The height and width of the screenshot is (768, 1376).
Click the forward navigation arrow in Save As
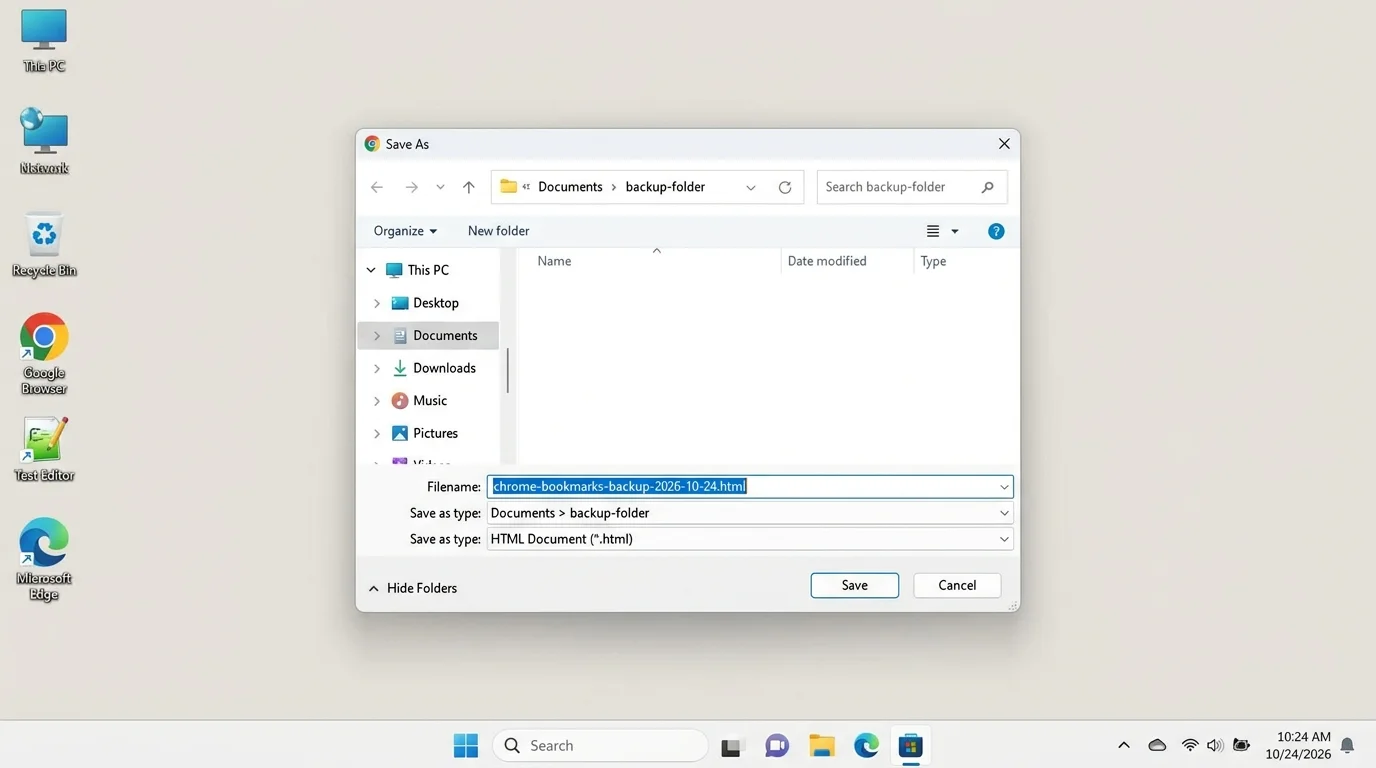pos(411,187)
